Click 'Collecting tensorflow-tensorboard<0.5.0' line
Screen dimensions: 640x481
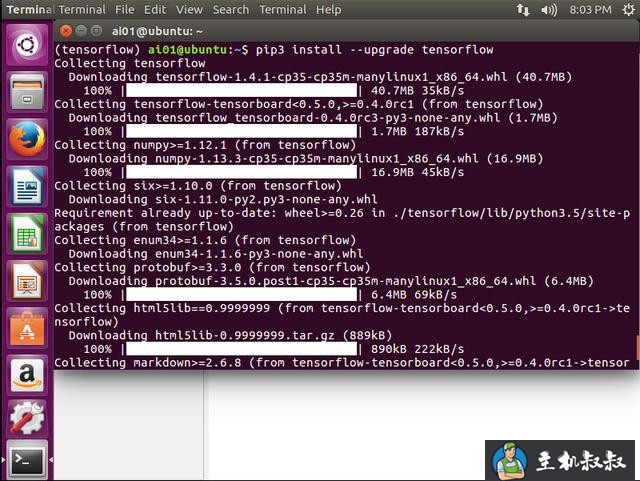(x=299, y=104)
